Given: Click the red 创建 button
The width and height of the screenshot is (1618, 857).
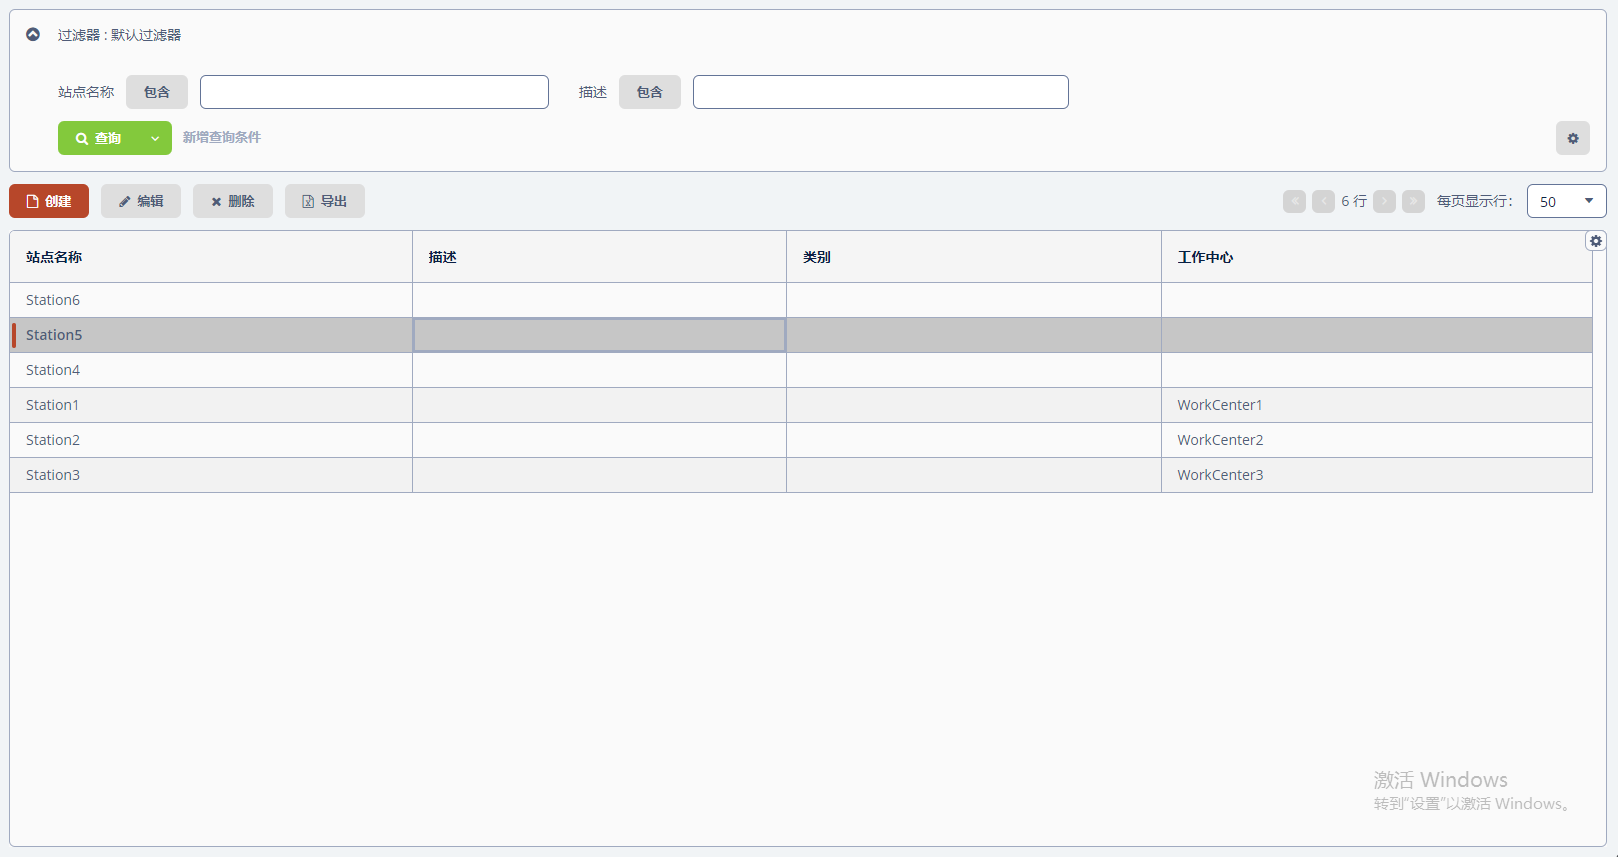Looking at the screenshot, I should [49, 201].
